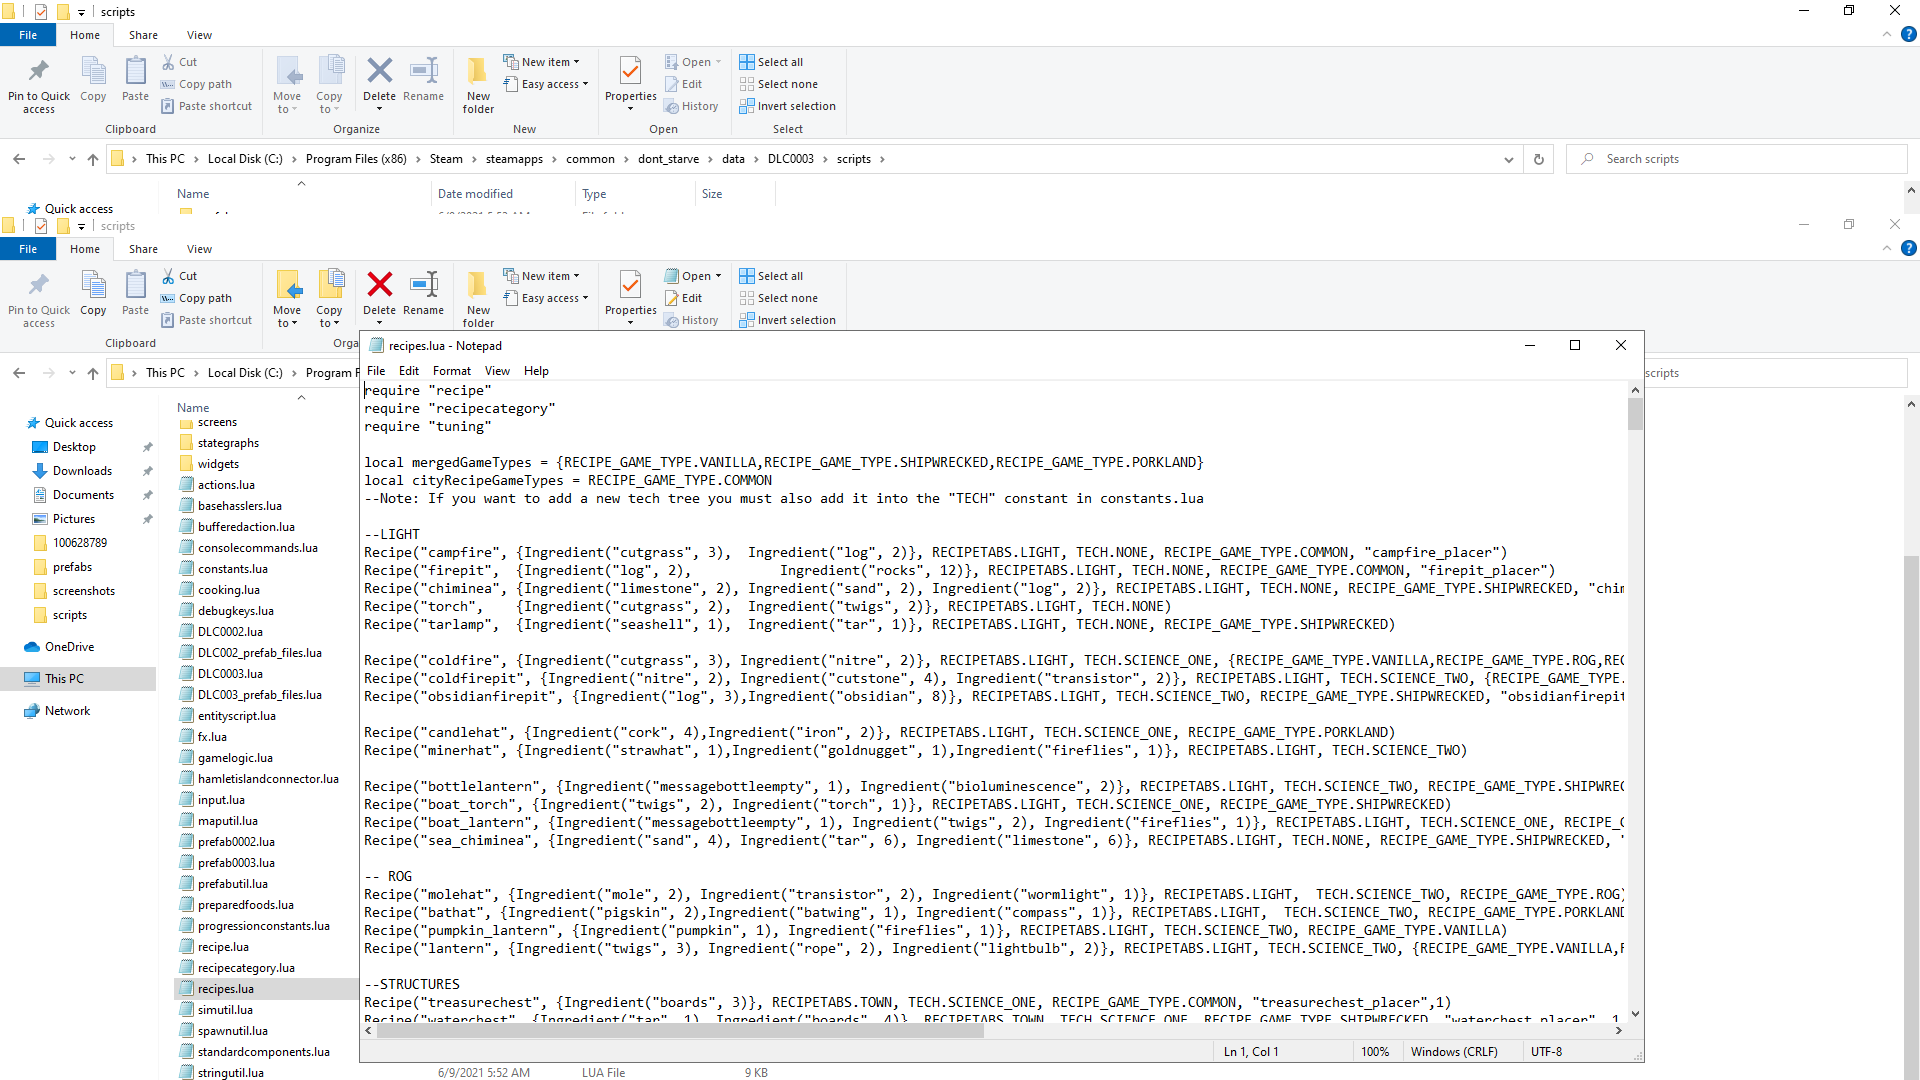The height and width of the screenshot is (1080, 1920).
Task: Click the Up one level arrow
Action: pos(93,373)
